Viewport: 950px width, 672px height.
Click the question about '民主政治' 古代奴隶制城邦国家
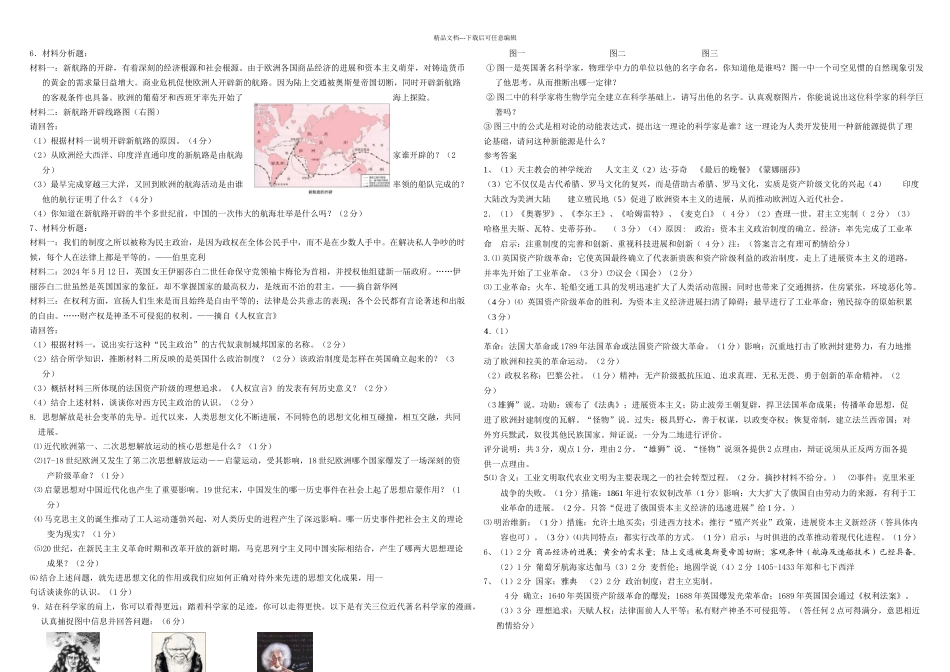click(188, 344)
